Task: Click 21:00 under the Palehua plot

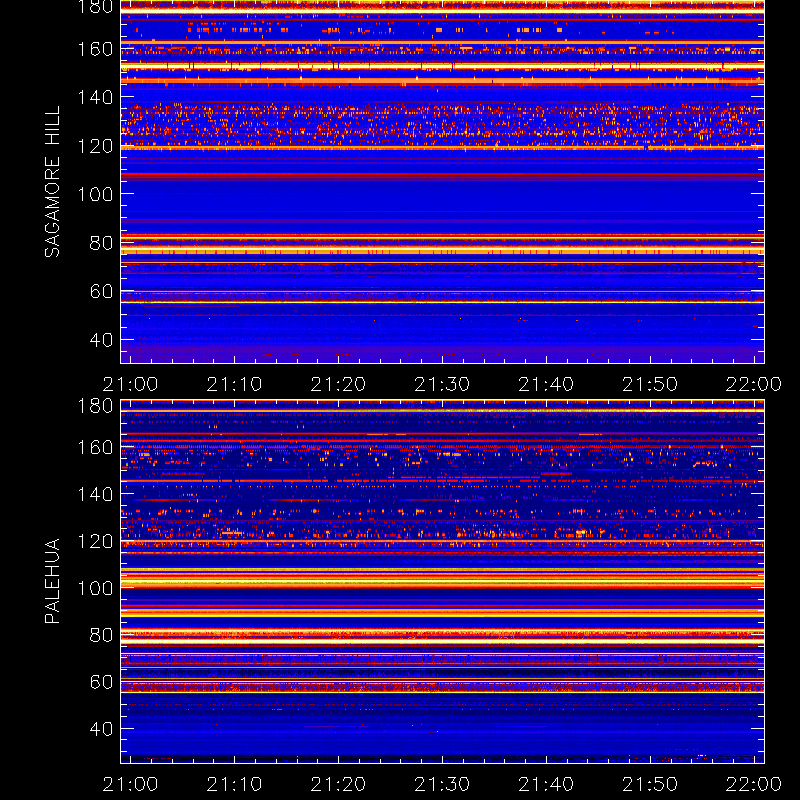Action: [130, 784]
